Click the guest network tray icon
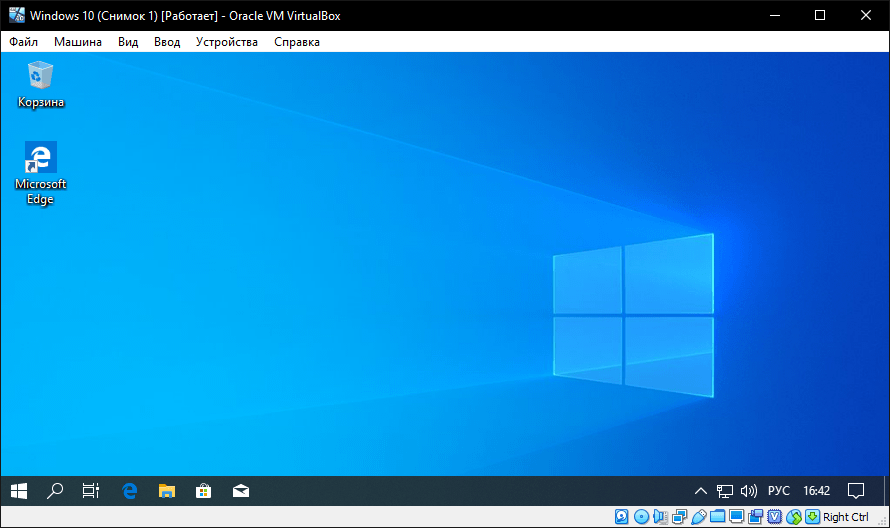The height and width of the screenshot is (528, 890). [x=725, y=491]
